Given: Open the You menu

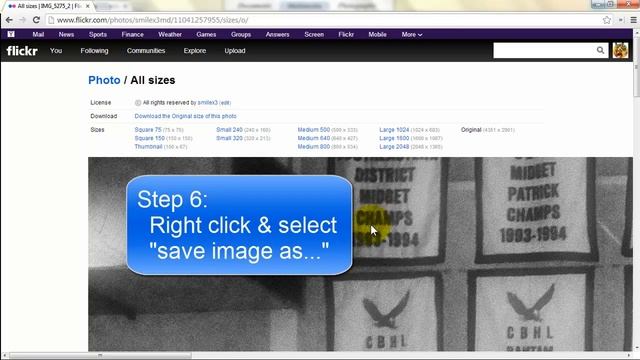Looking at the screenshot, I should pyautogui.click(x=56, y=51).
